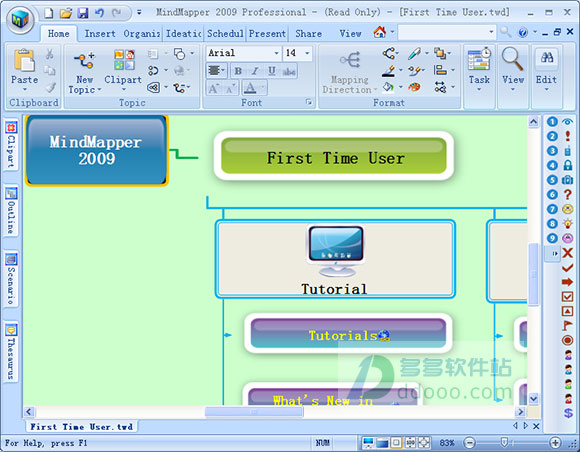Click the binoculars Edit icon
This screenshot has width=580, height=452.
(547, 58)
